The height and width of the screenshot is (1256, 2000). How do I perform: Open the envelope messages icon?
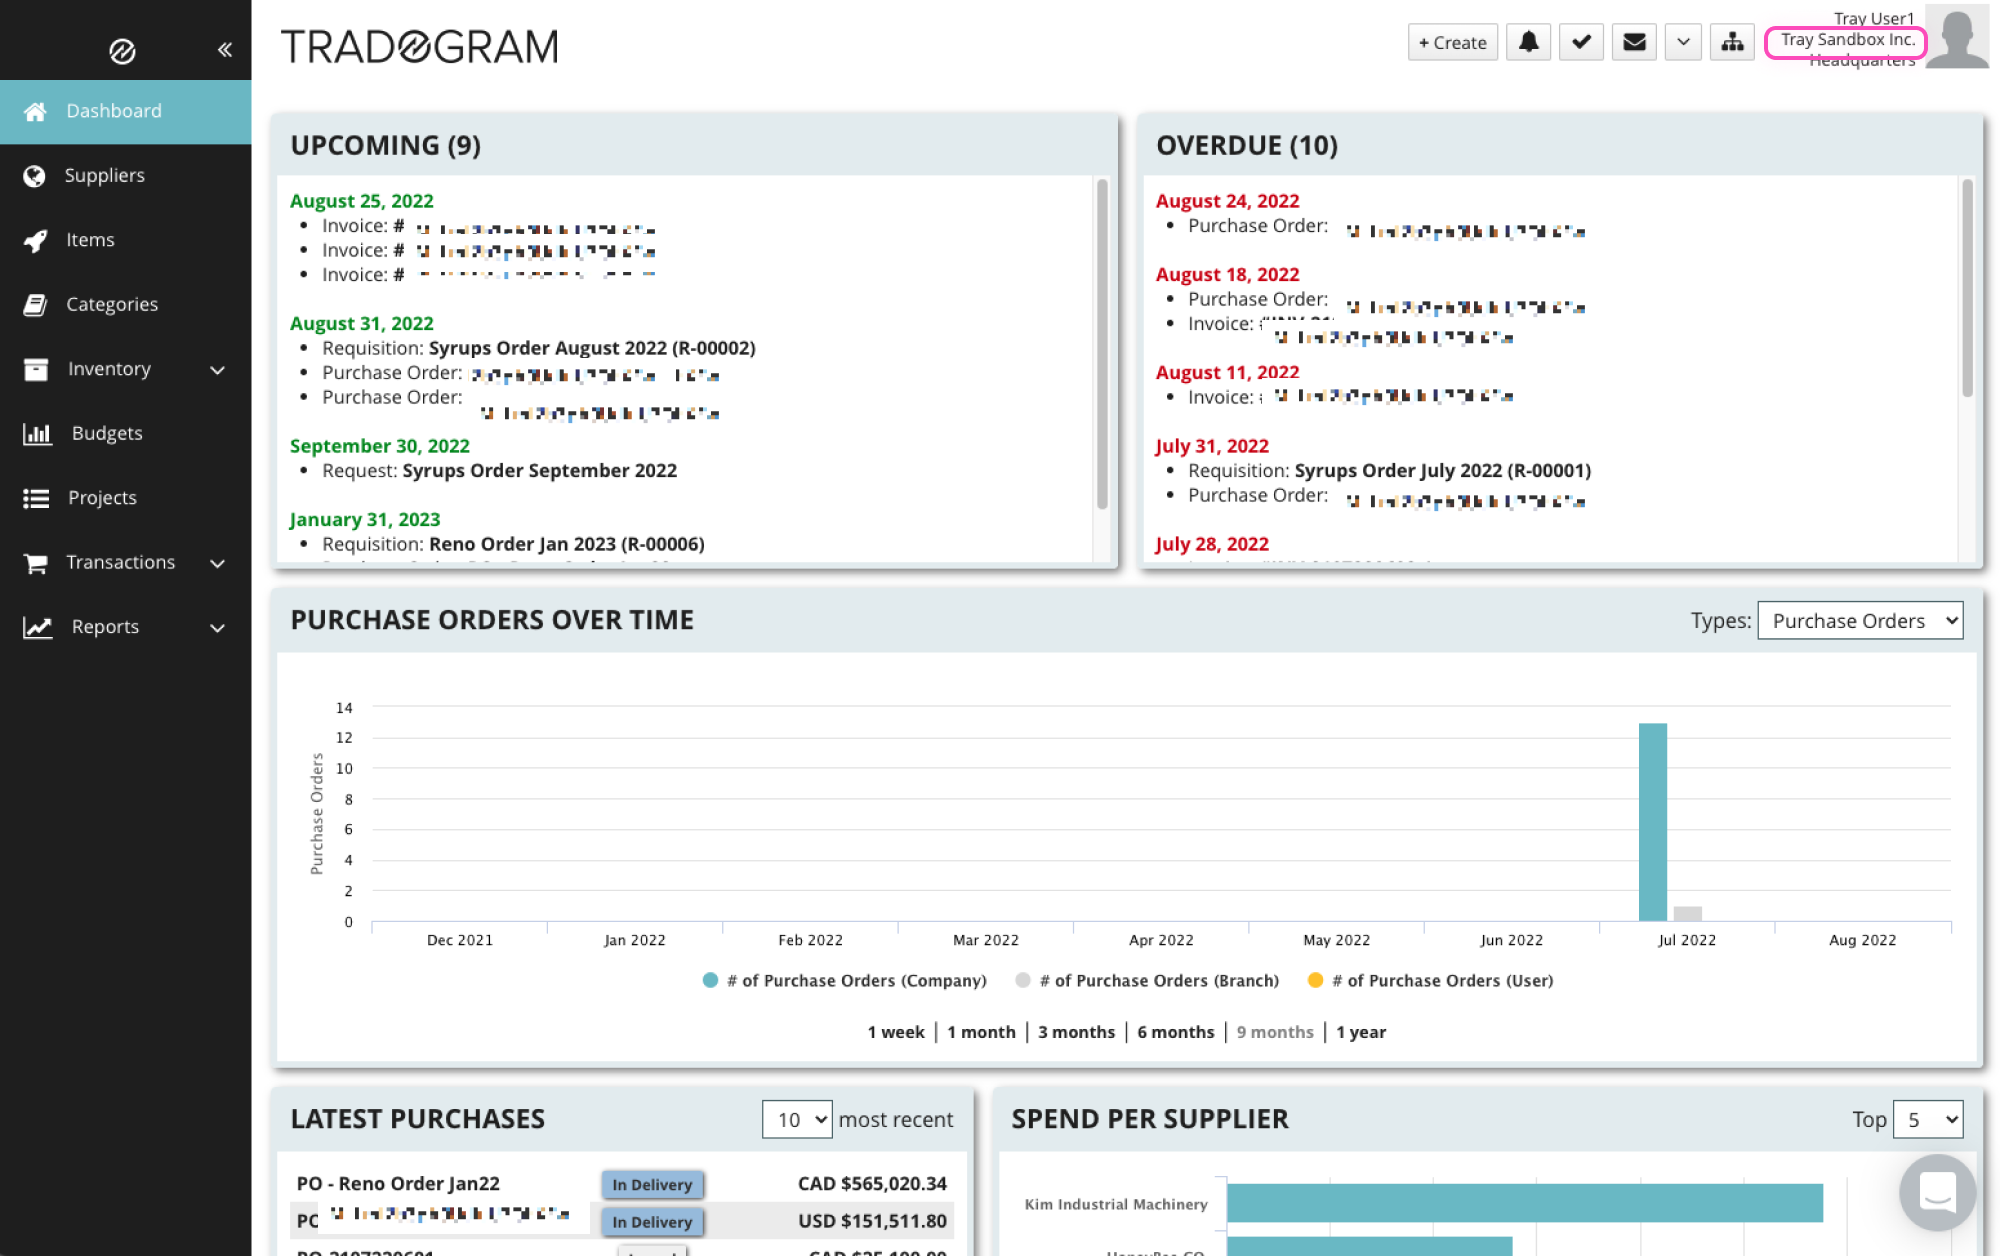pos(1634,42)
